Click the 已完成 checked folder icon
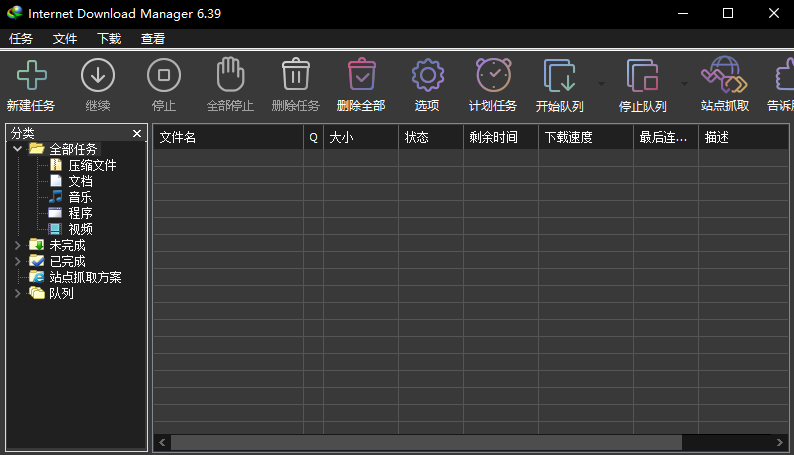The image size is (794, 455). [36, 261]
